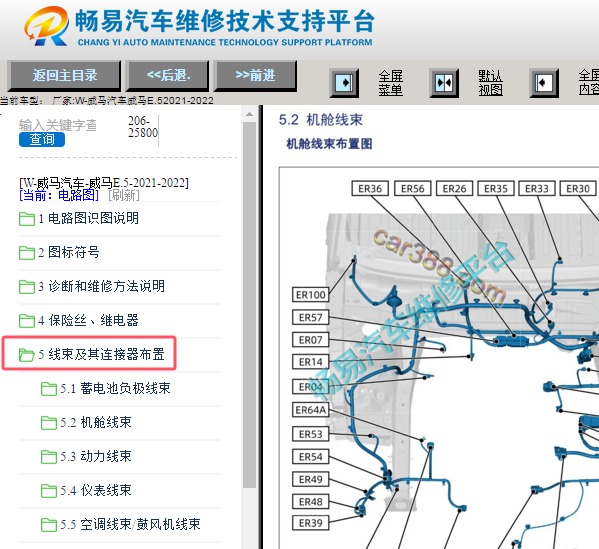Click folder icon beside 5.1 蓄电池负极线束
The image size is (599, 549).
(49, 389)
